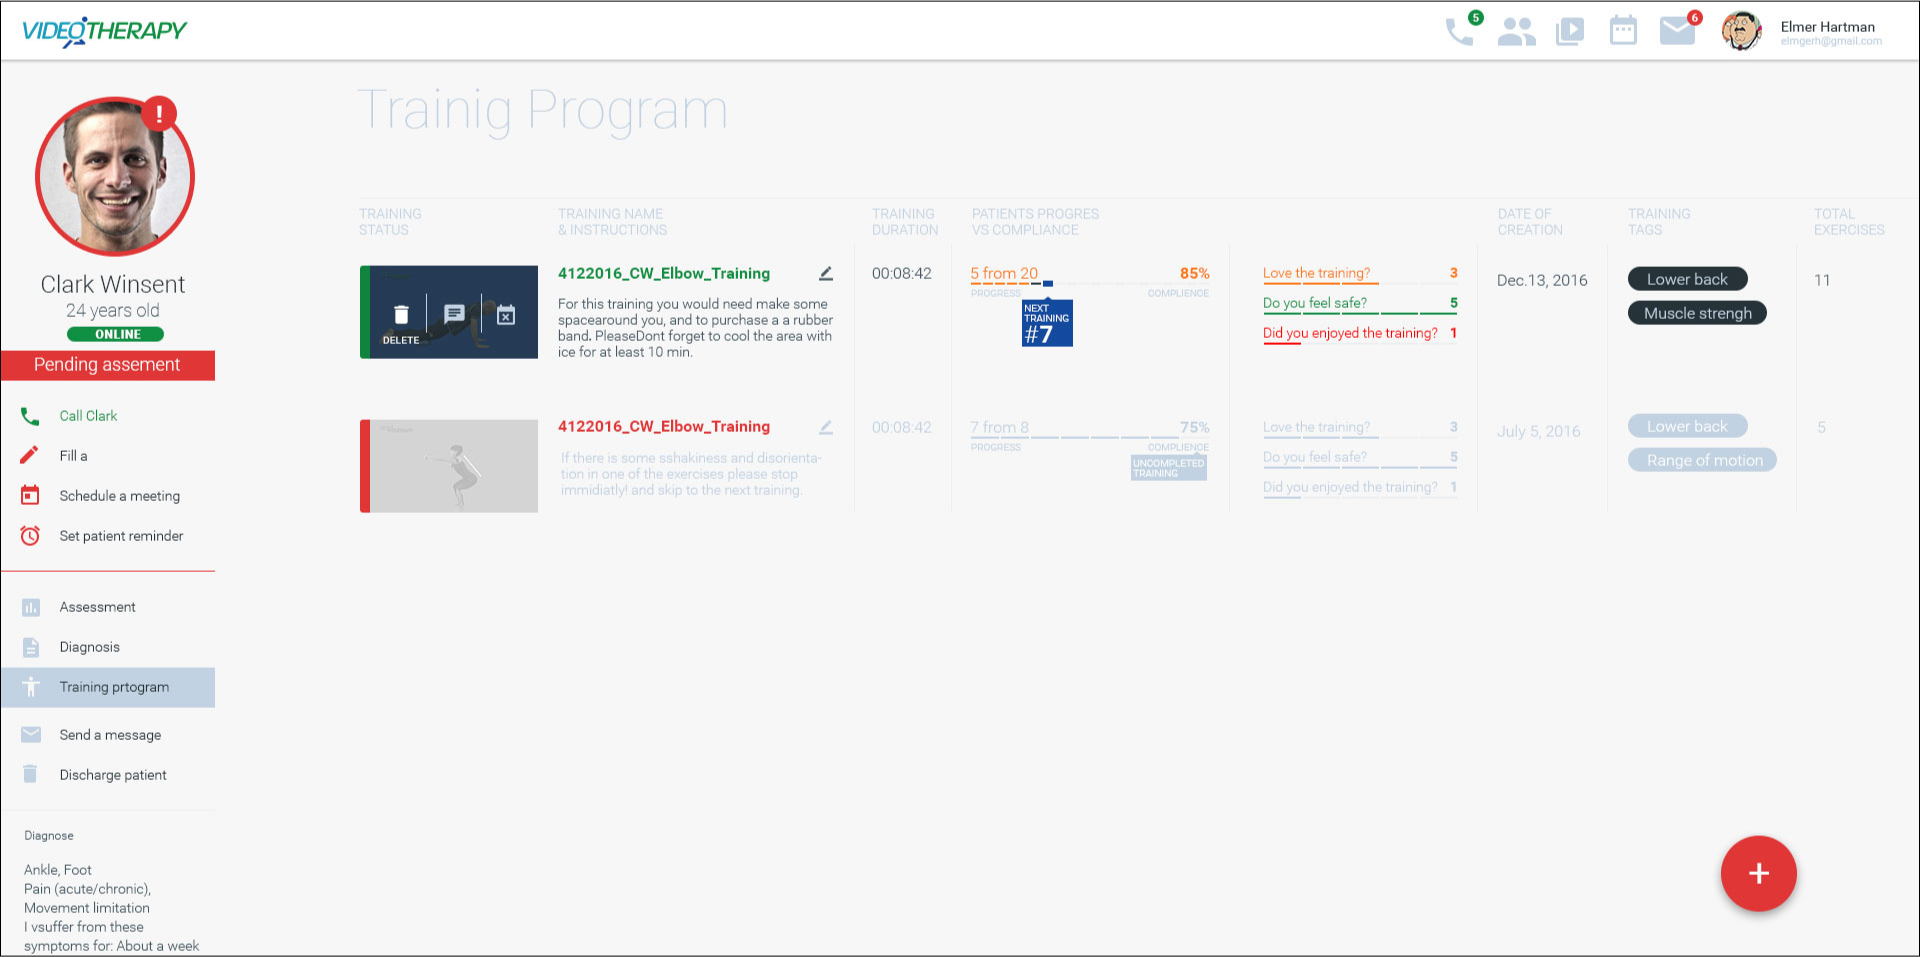Select the Training prtogram menu item
1920x957 pixels.
click(x=108, y=687)
